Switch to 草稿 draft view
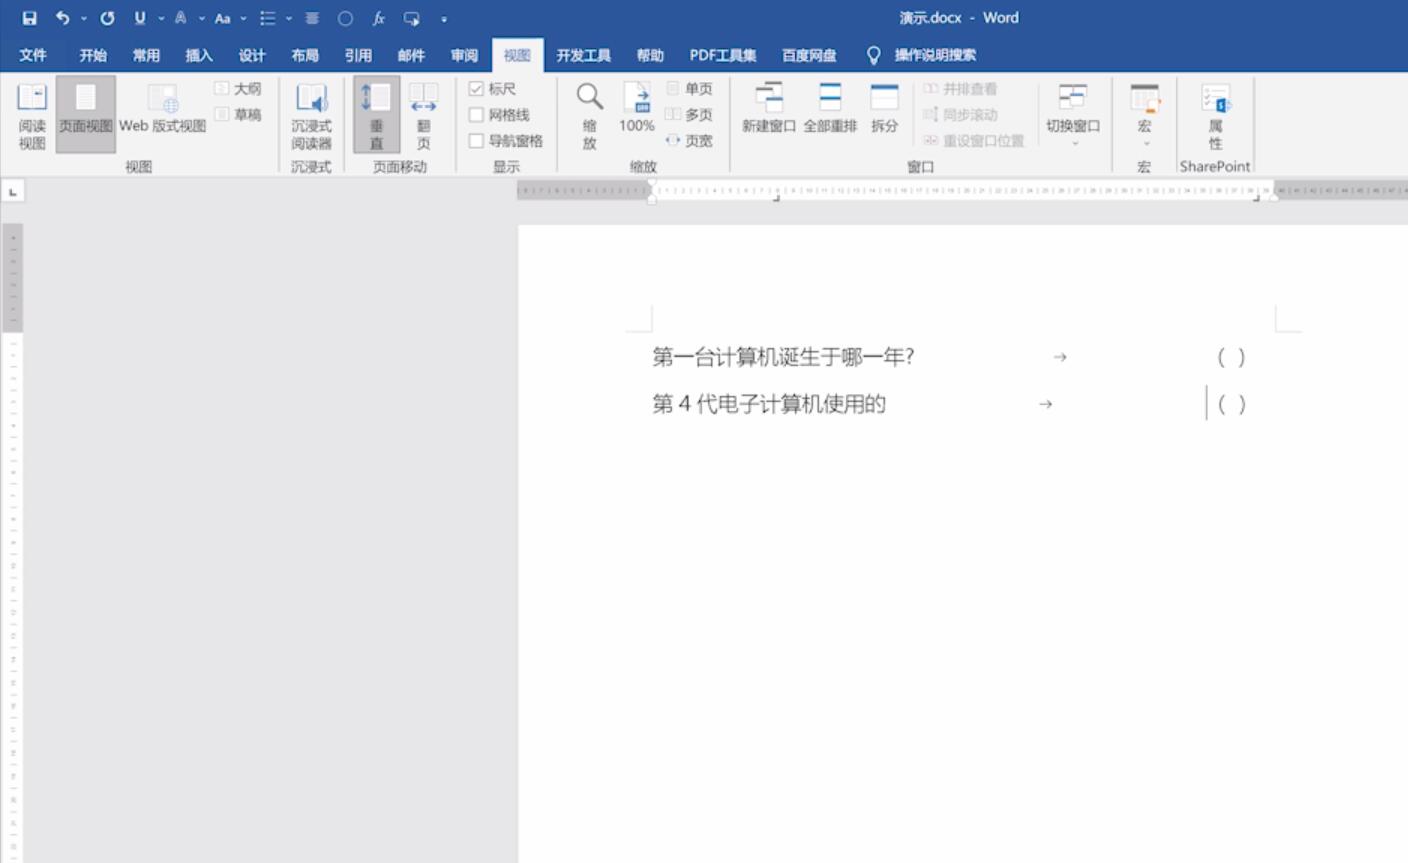This screenshot has width=1408, height=863. (x=238, y=115)
